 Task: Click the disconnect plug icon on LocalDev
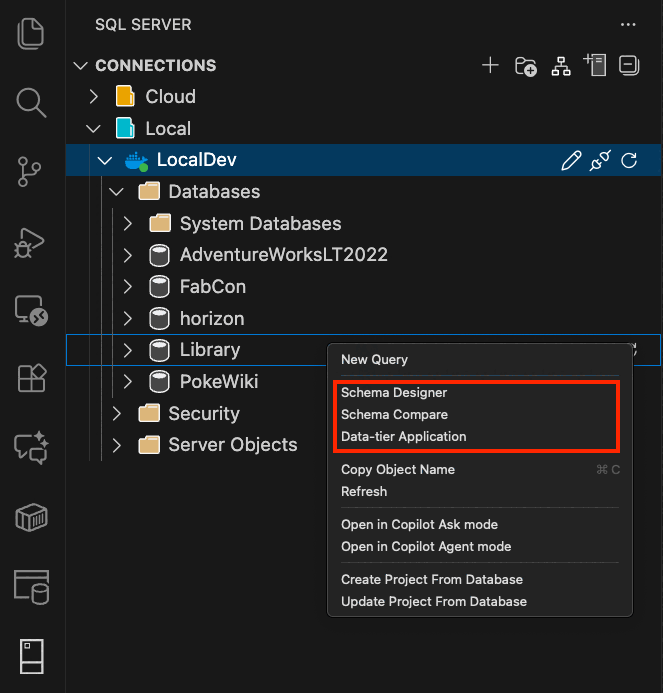600,161
